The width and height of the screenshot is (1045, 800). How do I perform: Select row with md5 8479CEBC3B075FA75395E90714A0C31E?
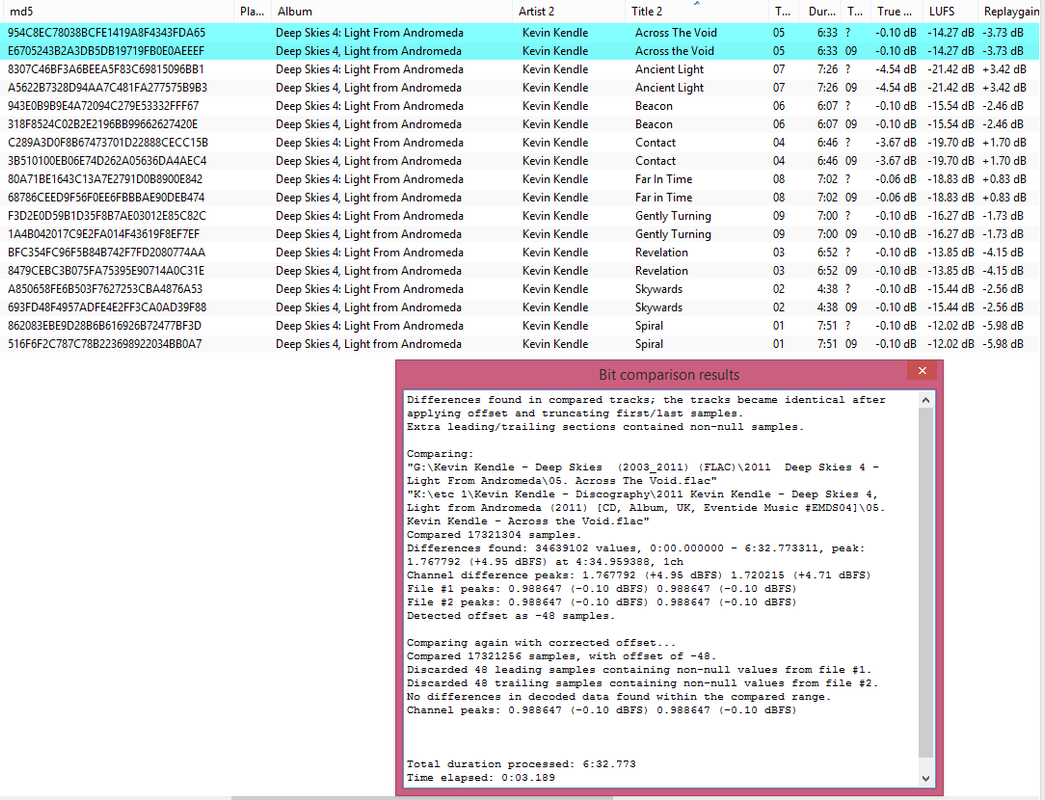(x=519, y=271)
